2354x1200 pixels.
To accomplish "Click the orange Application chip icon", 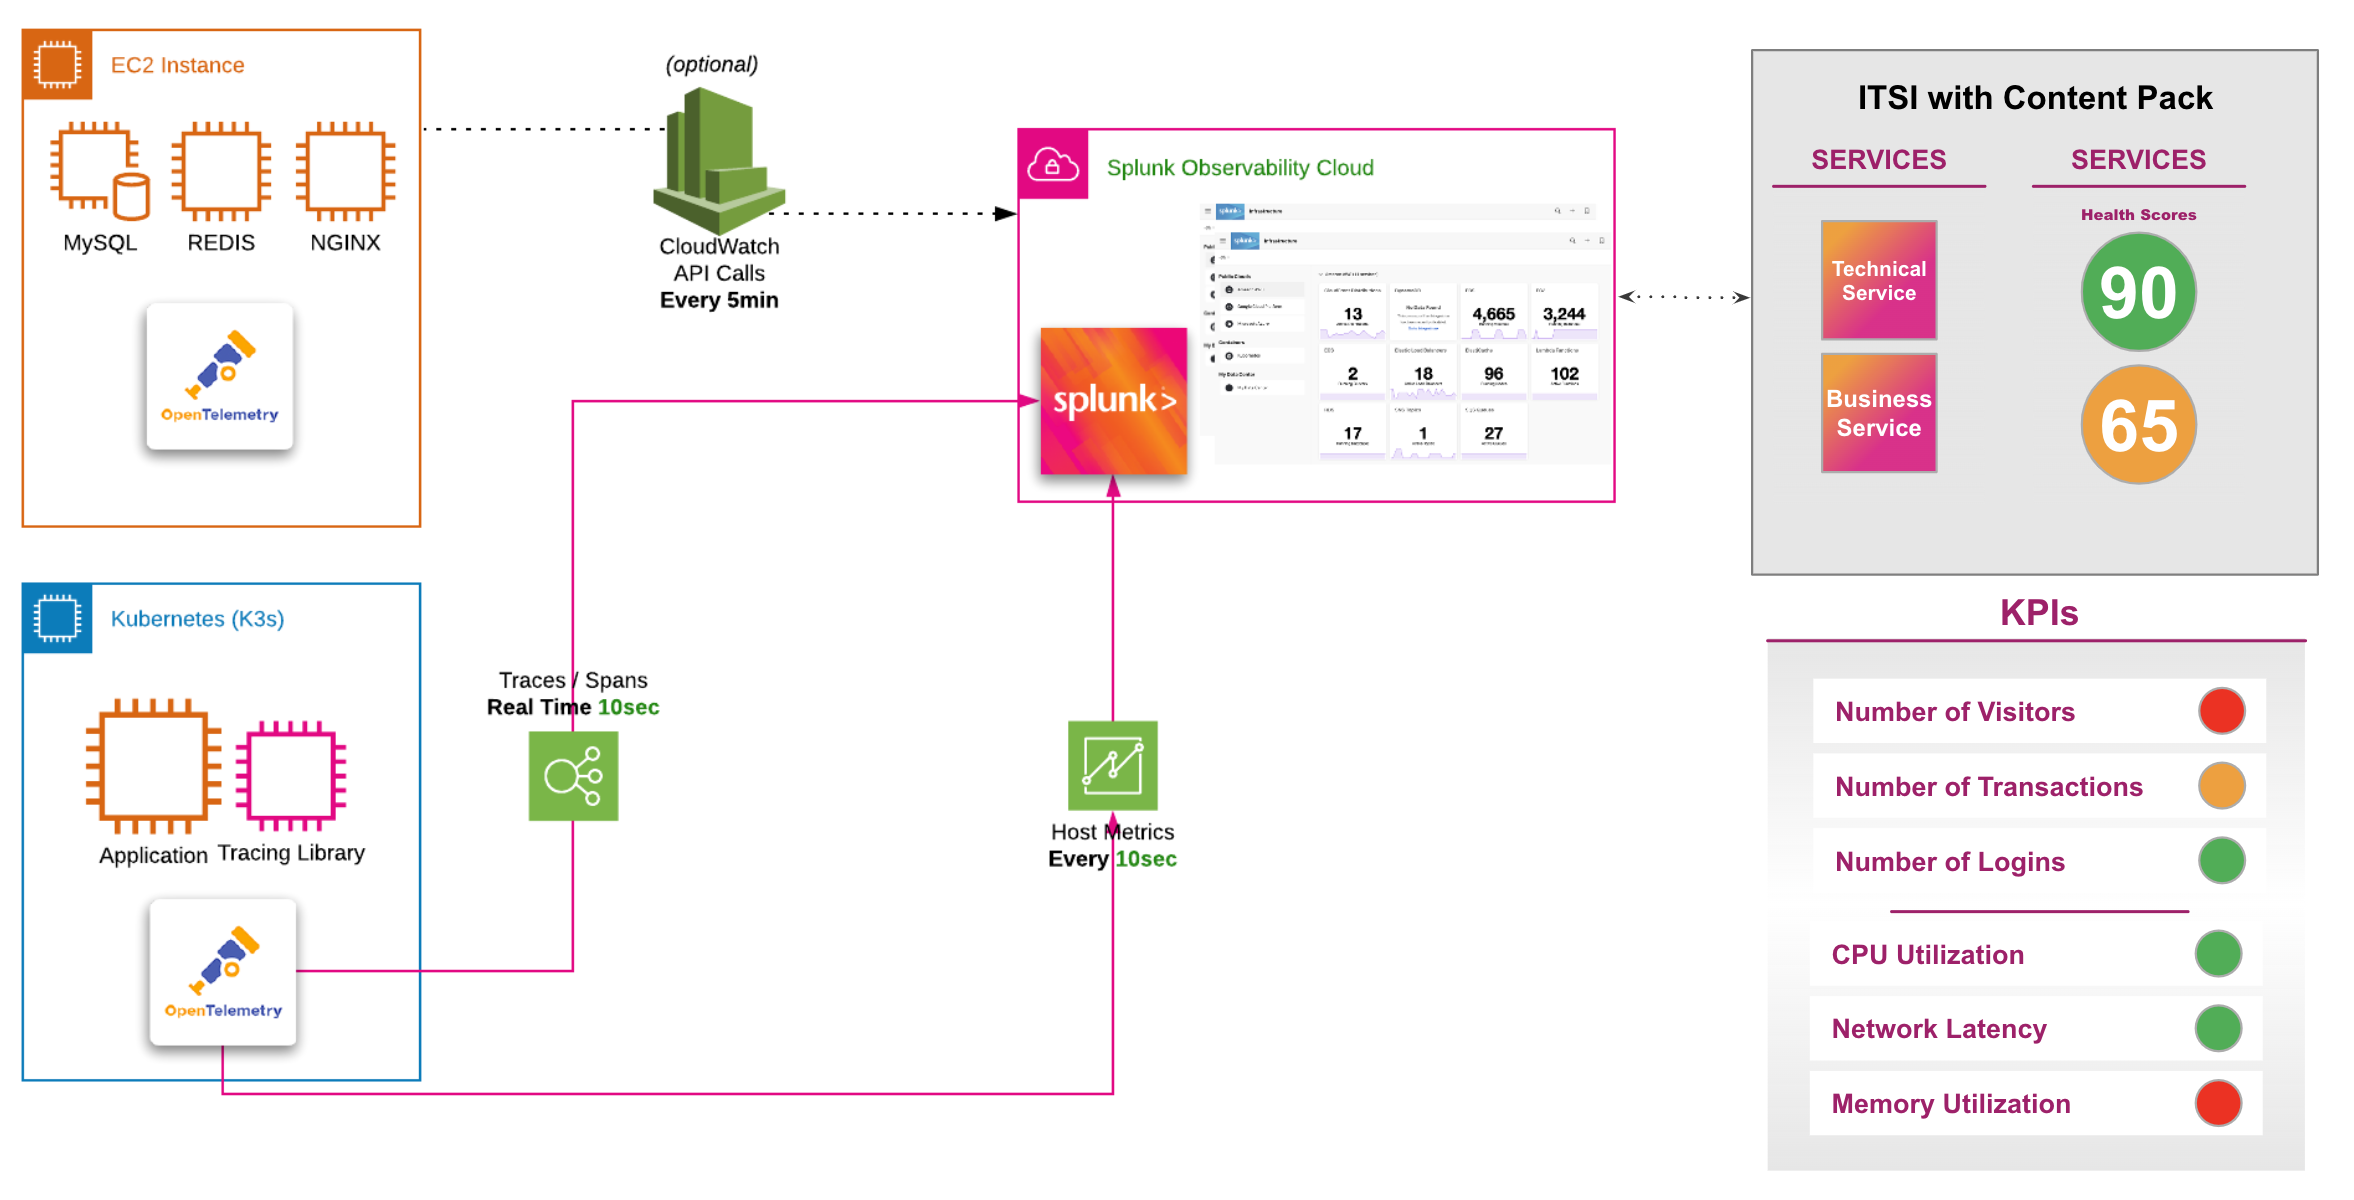I will click(x=153, y=767).
